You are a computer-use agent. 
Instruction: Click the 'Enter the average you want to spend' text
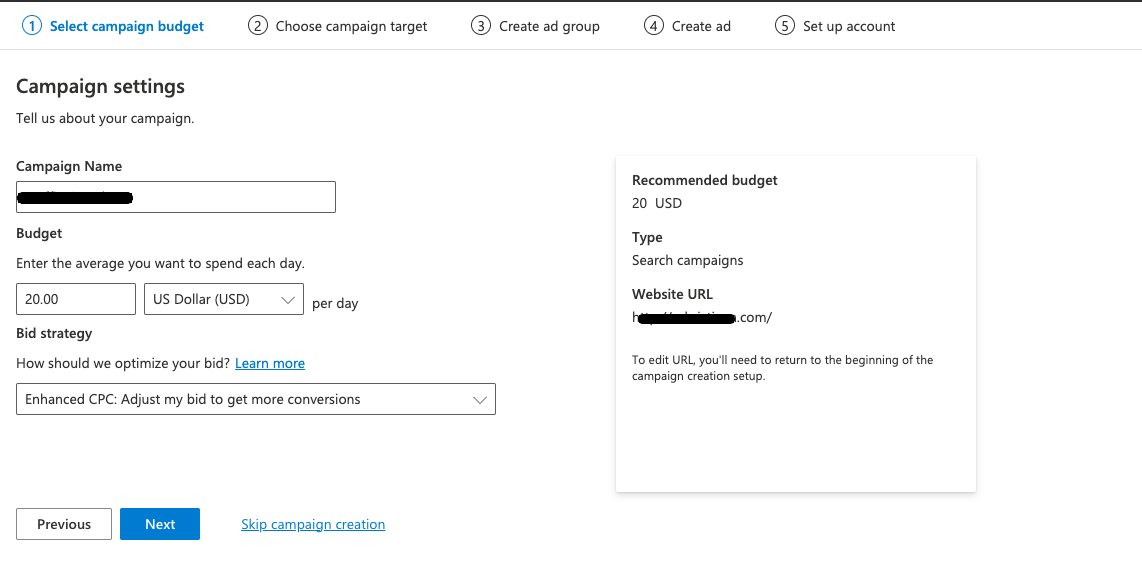(160, 264)
